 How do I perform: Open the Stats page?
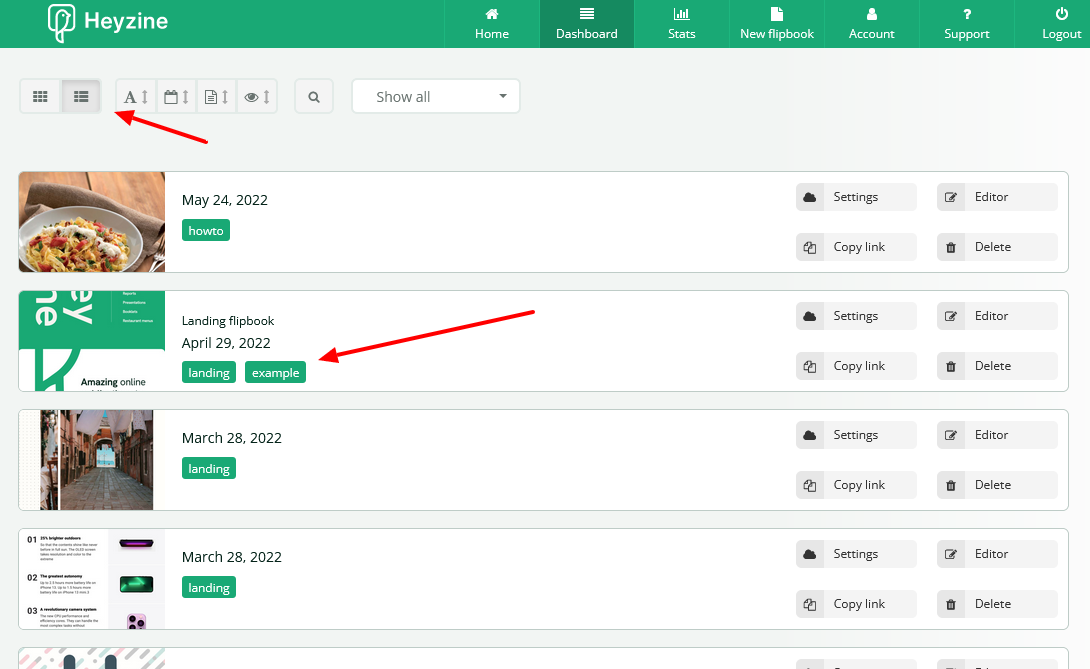coord(681,24)
